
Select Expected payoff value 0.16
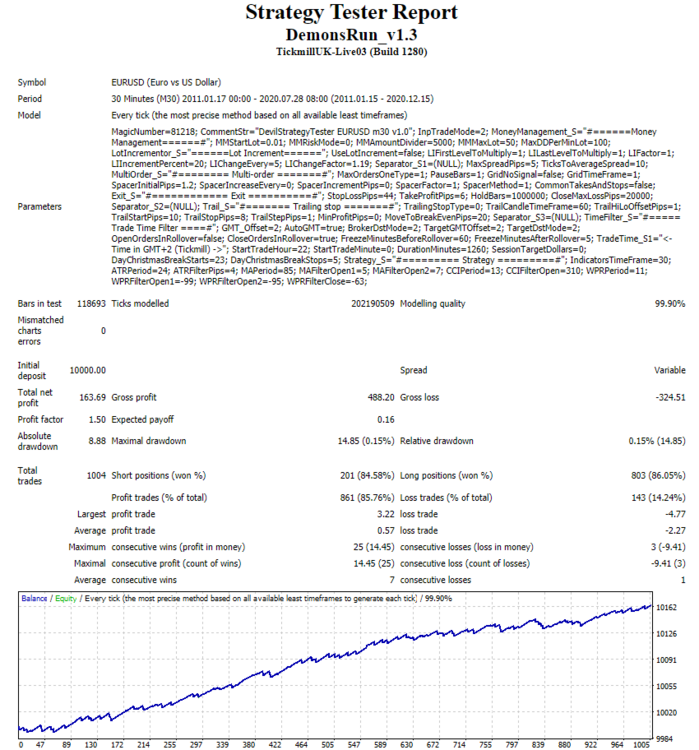[386, 419]
